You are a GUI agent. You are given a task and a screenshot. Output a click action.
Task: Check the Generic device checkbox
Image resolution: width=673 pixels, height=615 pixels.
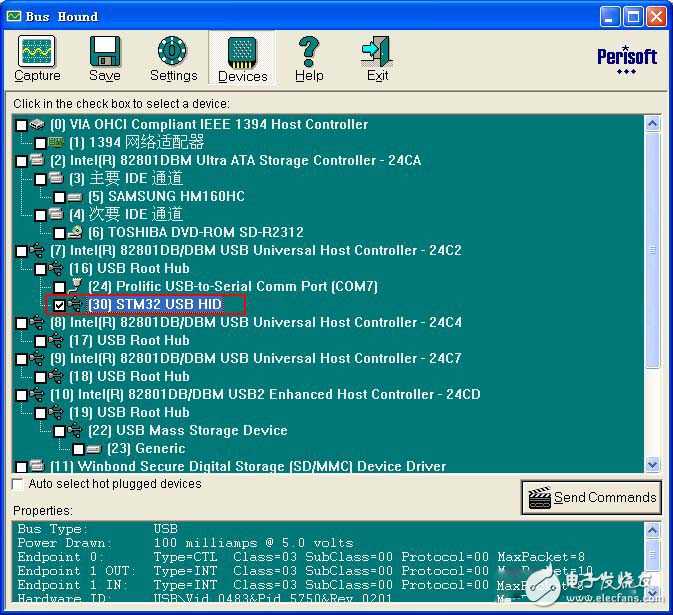[x=78, y=449]
